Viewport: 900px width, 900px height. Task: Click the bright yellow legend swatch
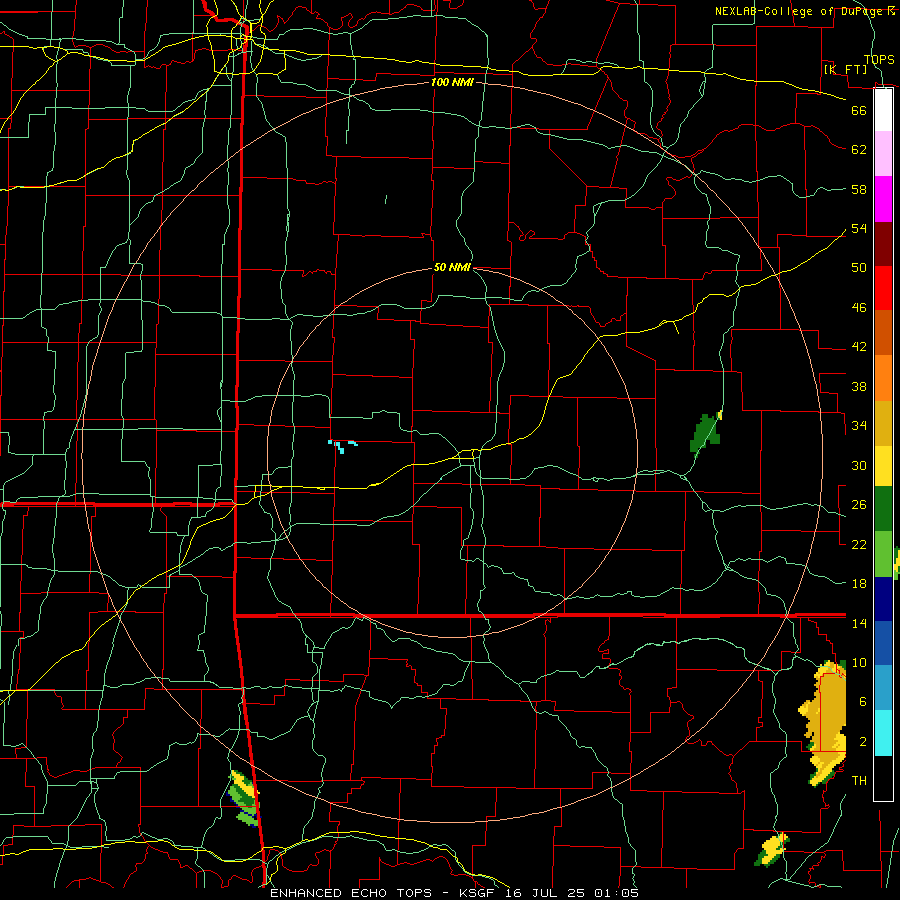(x=883, y=466)
